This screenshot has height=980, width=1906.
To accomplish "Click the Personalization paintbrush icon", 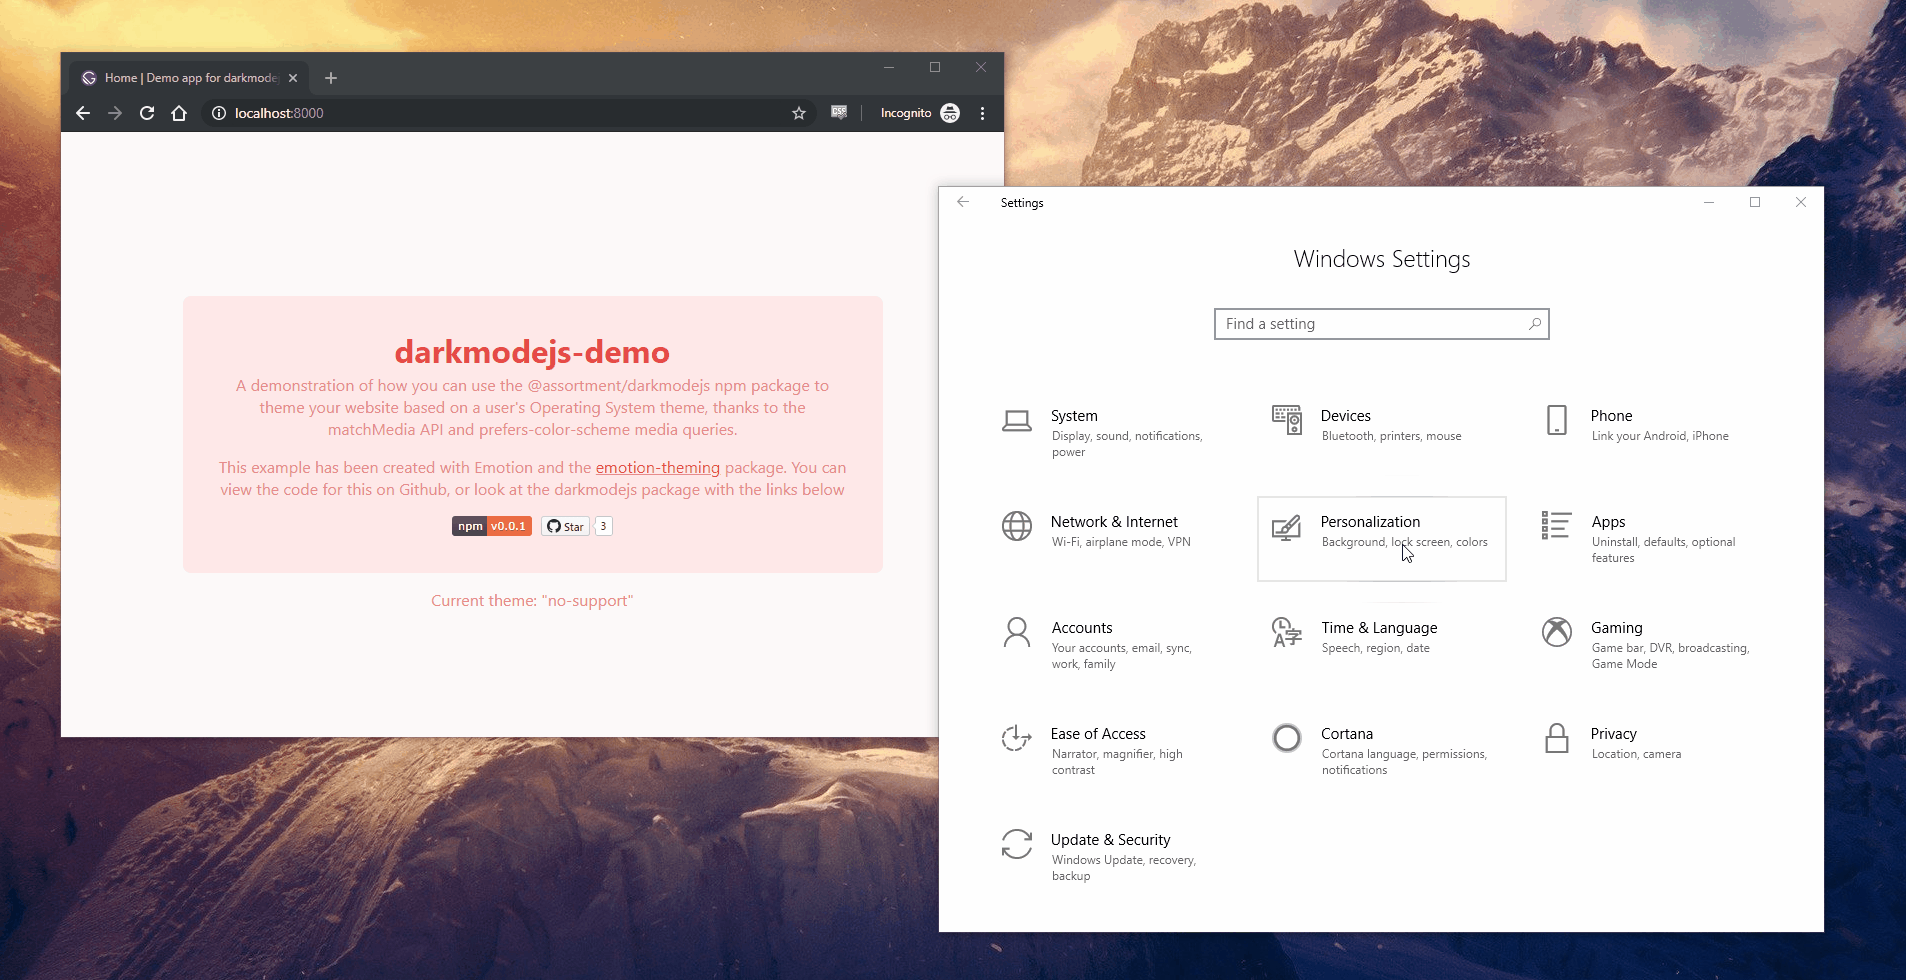I will [1286, 526].
